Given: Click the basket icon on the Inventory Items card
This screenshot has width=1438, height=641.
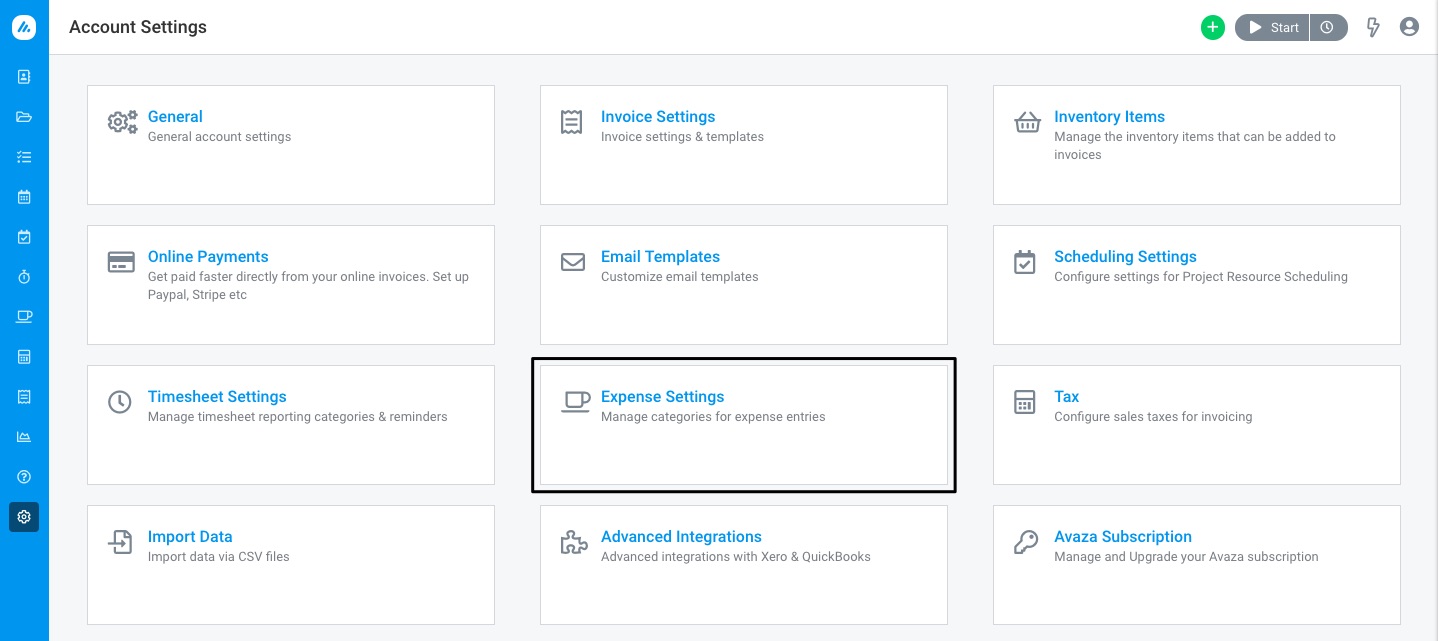Looking at the screenshot, I should point(1027,122).
